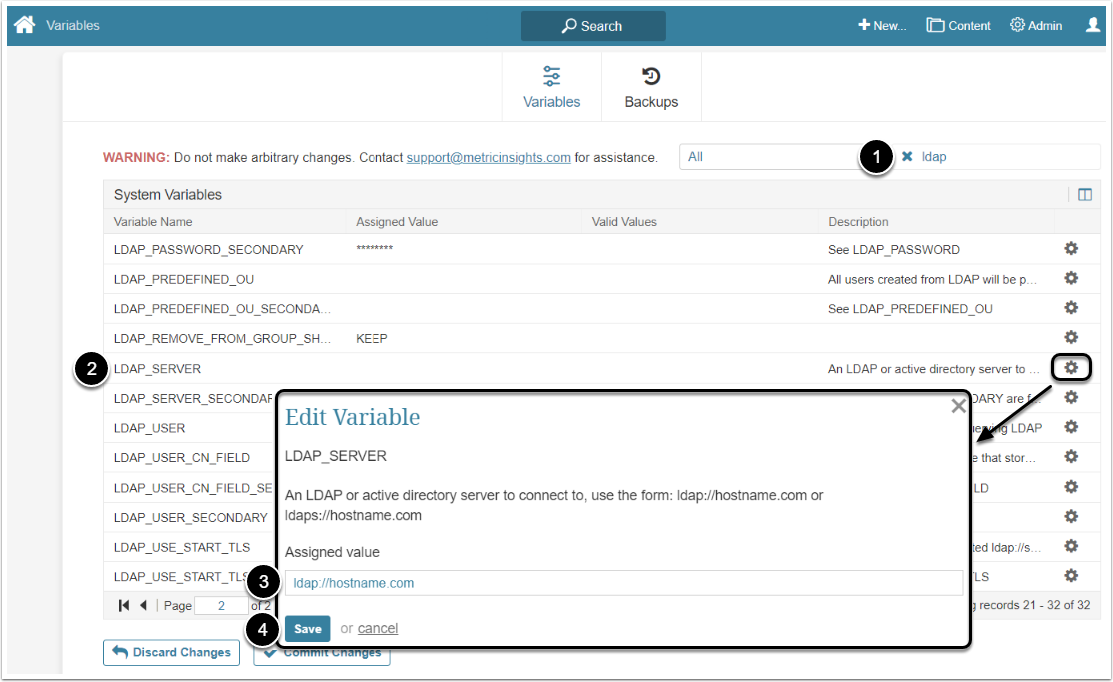
Task: Click the Assigned value input field
Action: point(623,583)
